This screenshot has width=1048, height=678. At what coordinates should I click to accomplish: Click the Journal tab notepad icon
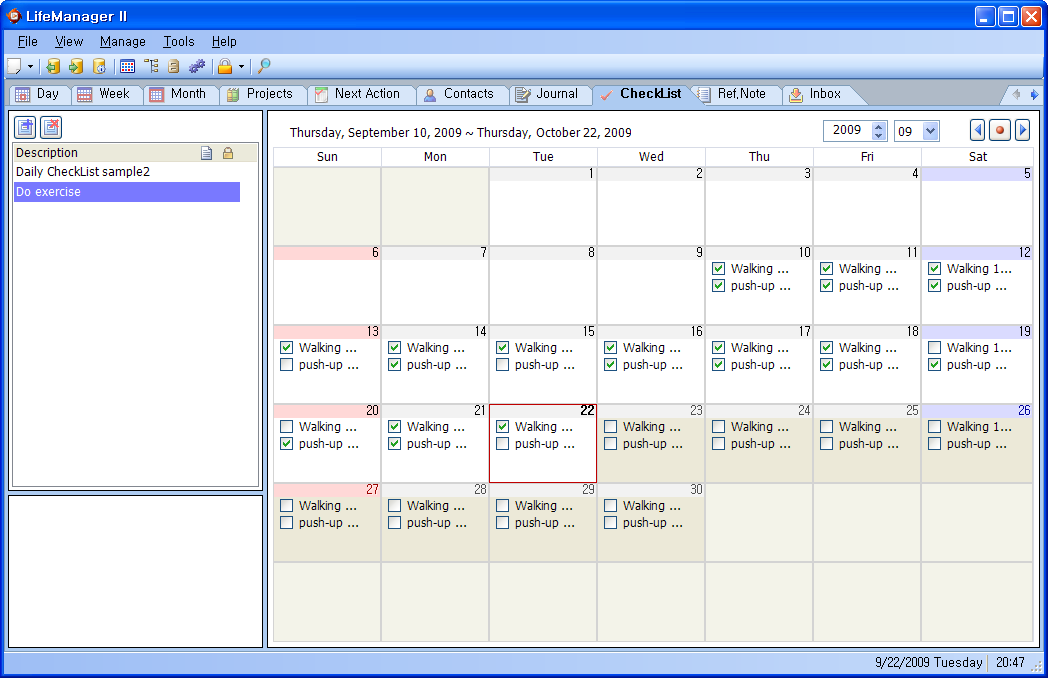(x=523, y=95)
